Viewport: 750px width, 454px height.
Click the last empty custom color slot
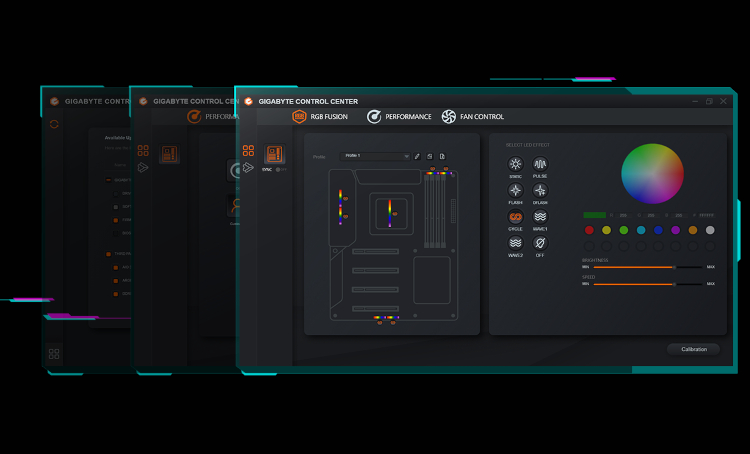pyautogui.click(x=710, y=246)
